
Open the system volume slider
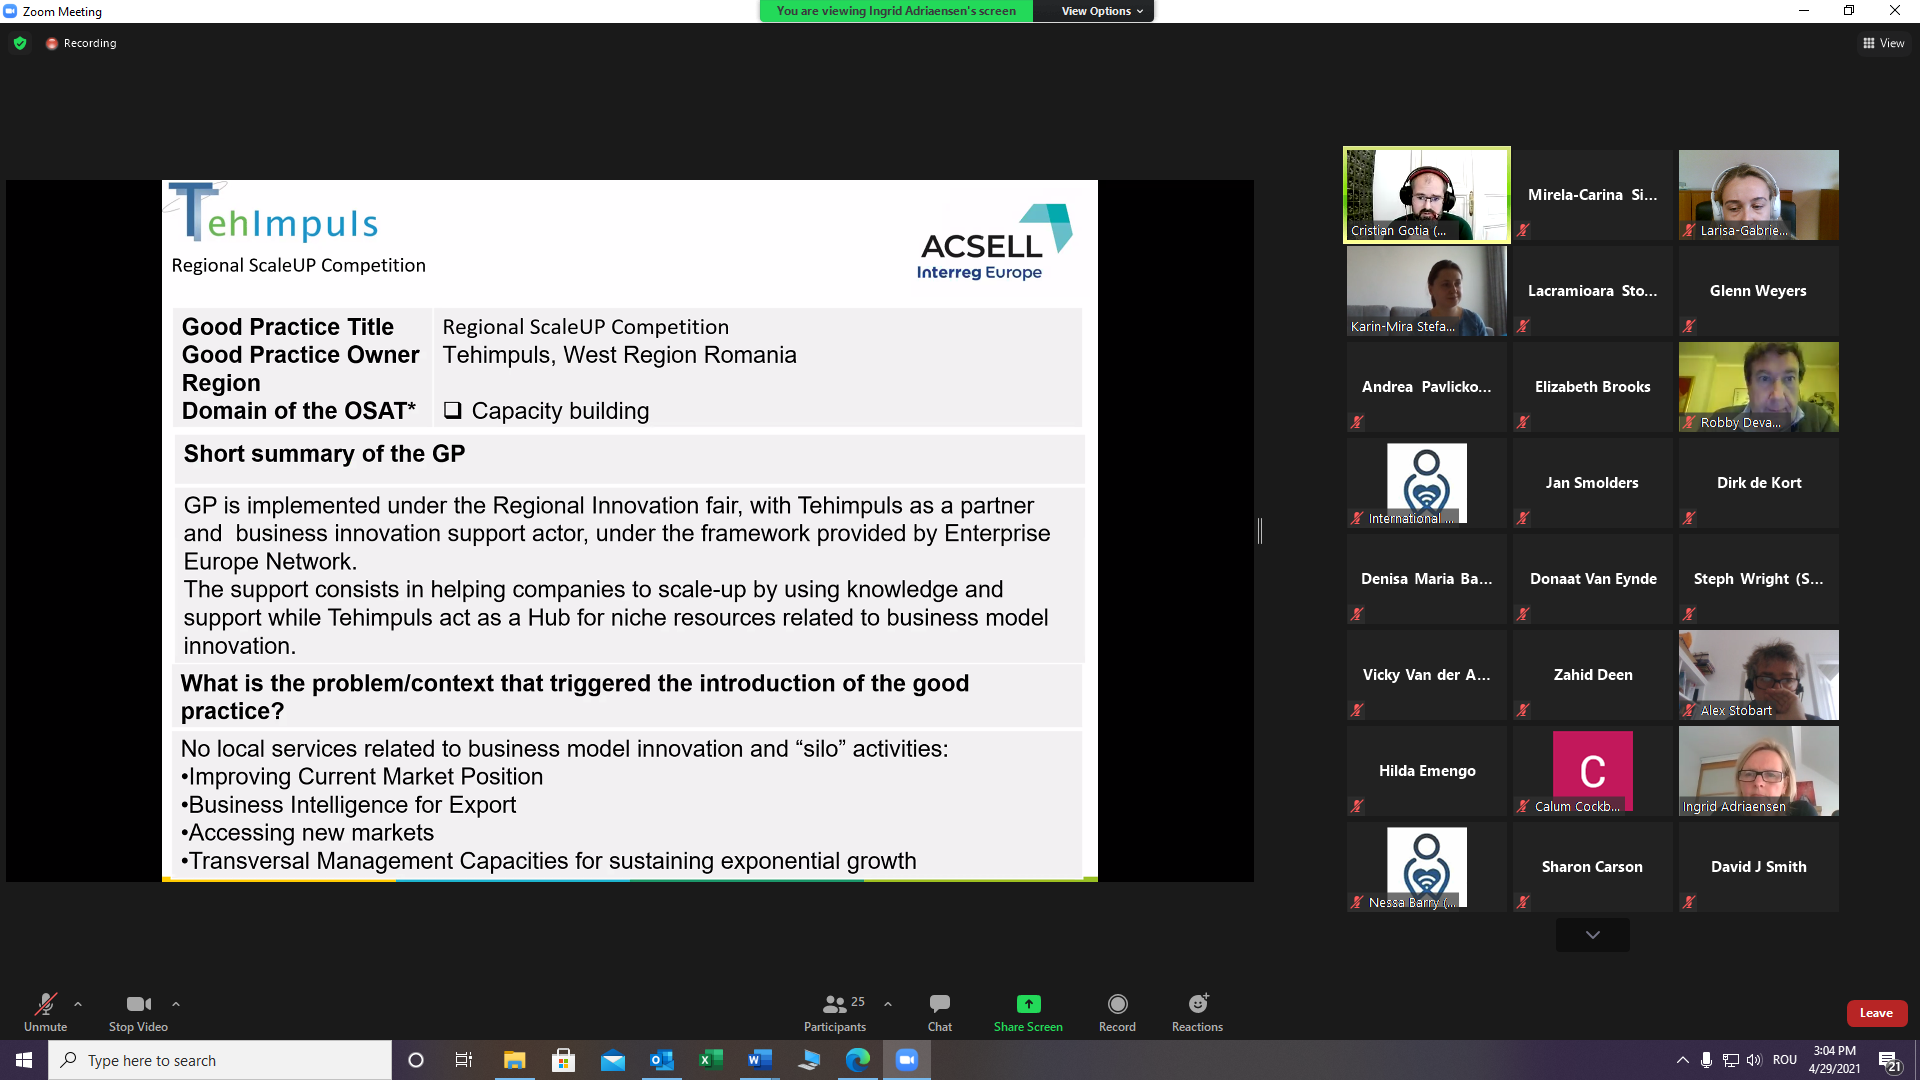1754,1060
